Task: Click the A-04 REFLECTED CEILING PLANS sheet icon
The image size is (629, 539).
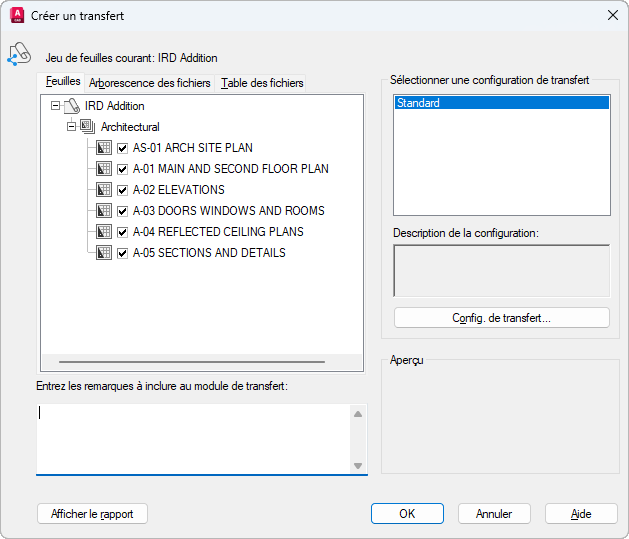Action: [x=104, y=232]
